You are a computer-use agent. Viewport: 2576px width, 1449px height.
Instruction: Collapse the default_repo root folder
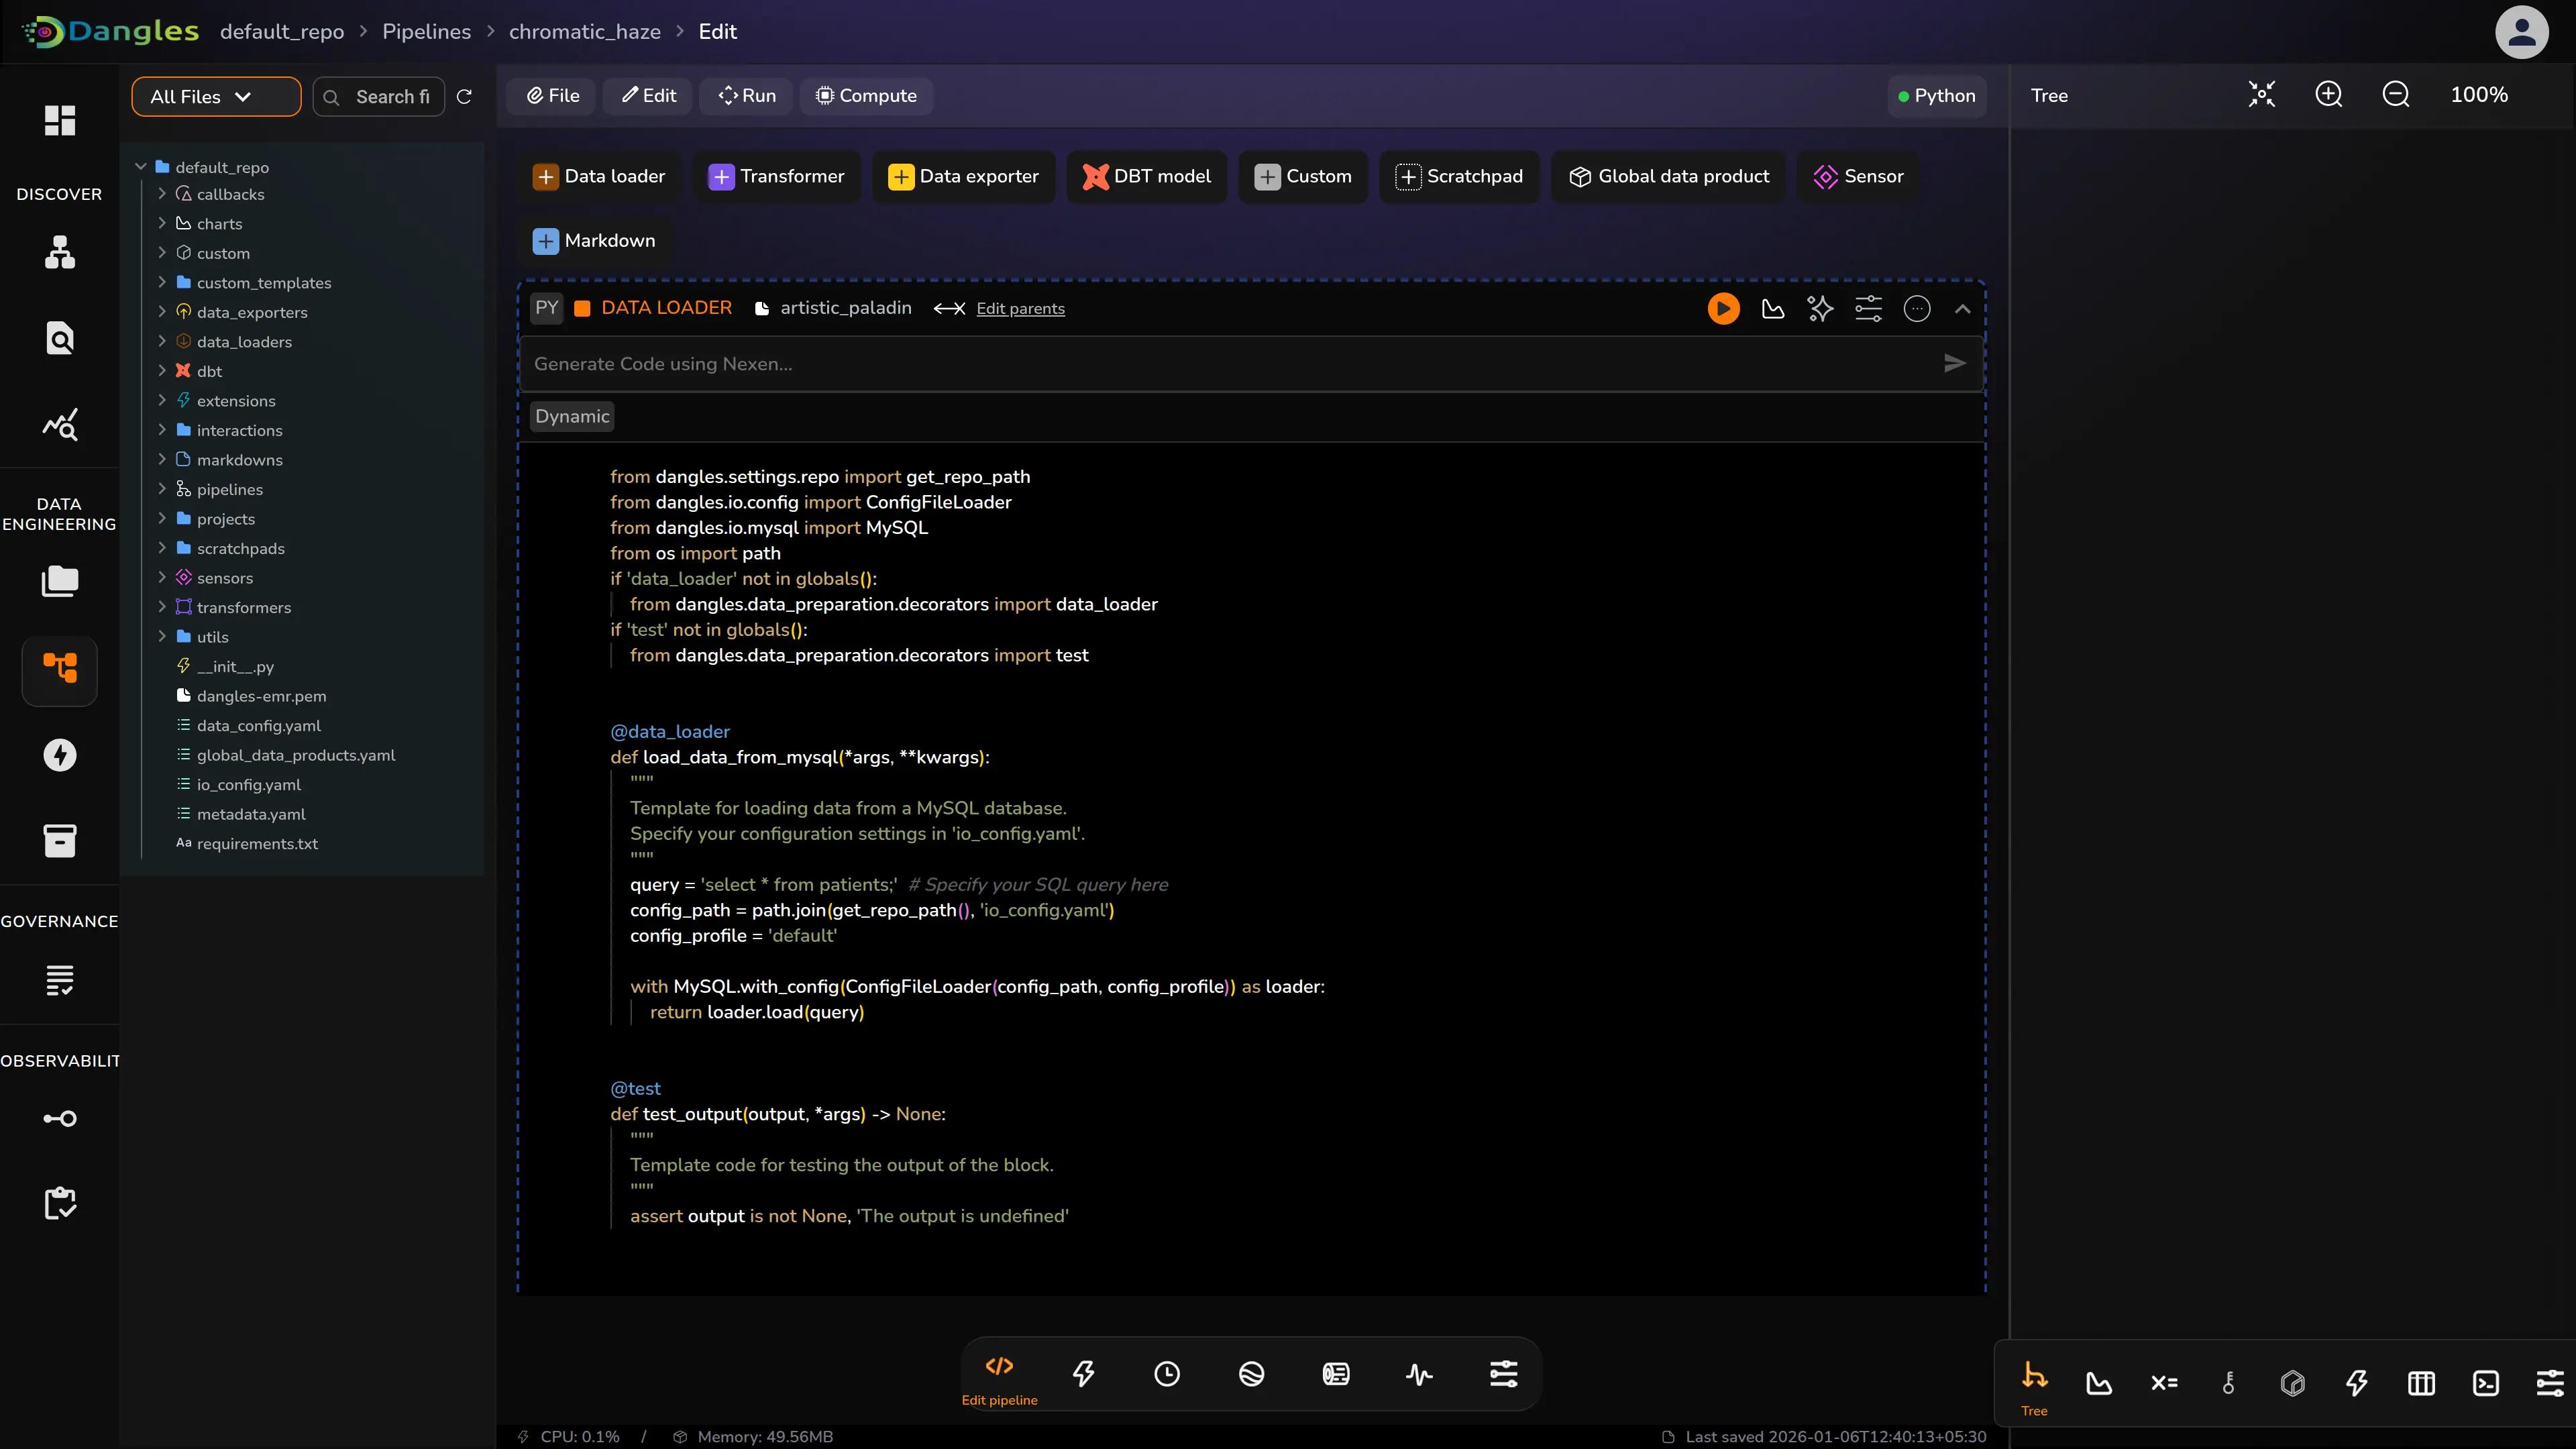141,167
